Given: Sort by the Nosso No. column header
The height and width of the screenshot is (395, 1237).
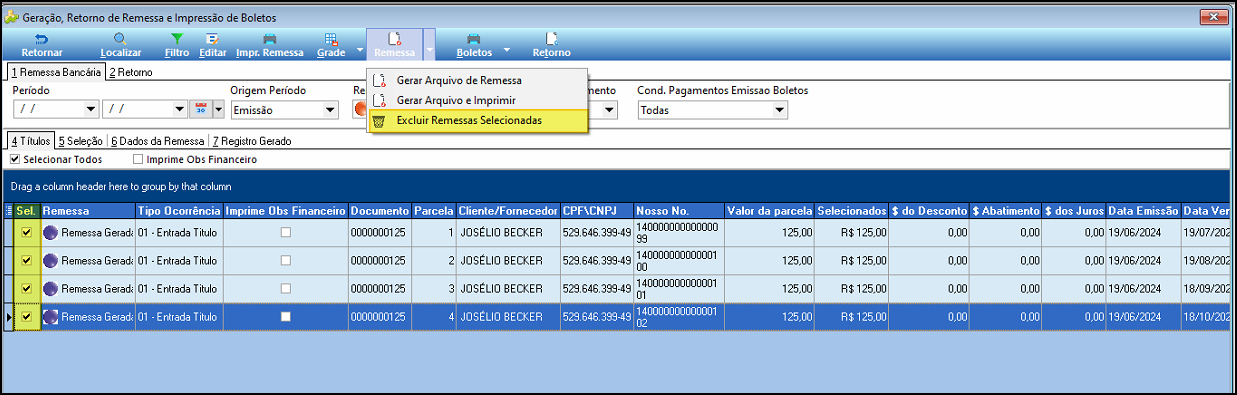Looking at the screenshot, I should tap(679, 211).
